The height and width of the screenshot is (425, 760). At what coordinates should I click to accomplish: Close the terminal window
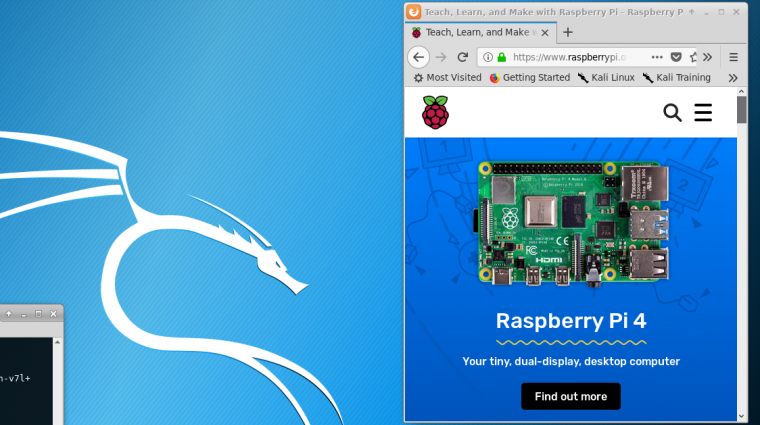(x=53, y=314)
